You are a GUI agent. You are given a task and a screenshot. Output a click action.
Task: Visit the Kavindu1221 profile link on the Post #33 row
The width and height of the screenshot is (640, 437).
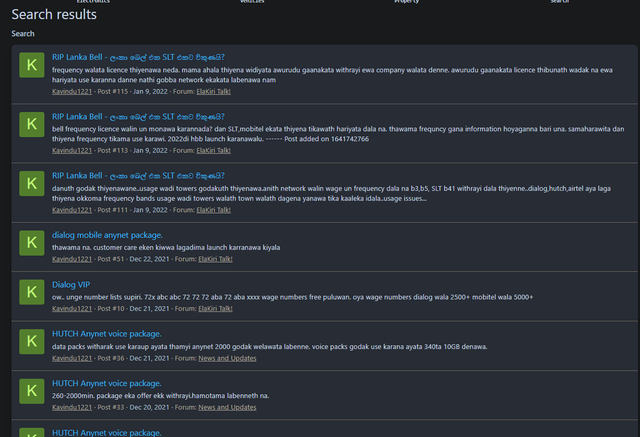(x=72, y=407)
